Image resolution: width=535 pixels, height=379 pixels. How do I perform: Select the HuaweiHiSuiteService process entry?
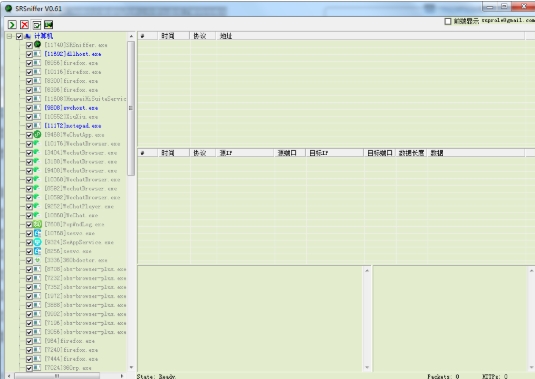85,99
